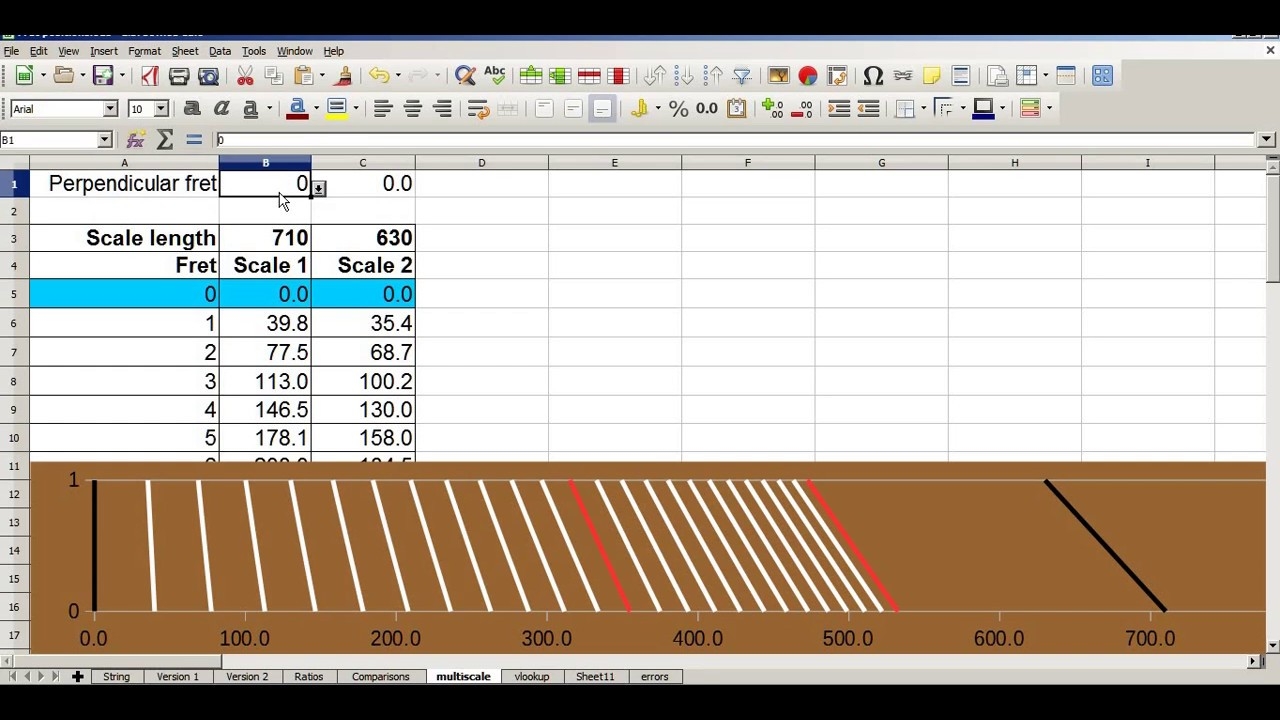
Task: Open the Function Wizard icon
Action: point(136,140)
